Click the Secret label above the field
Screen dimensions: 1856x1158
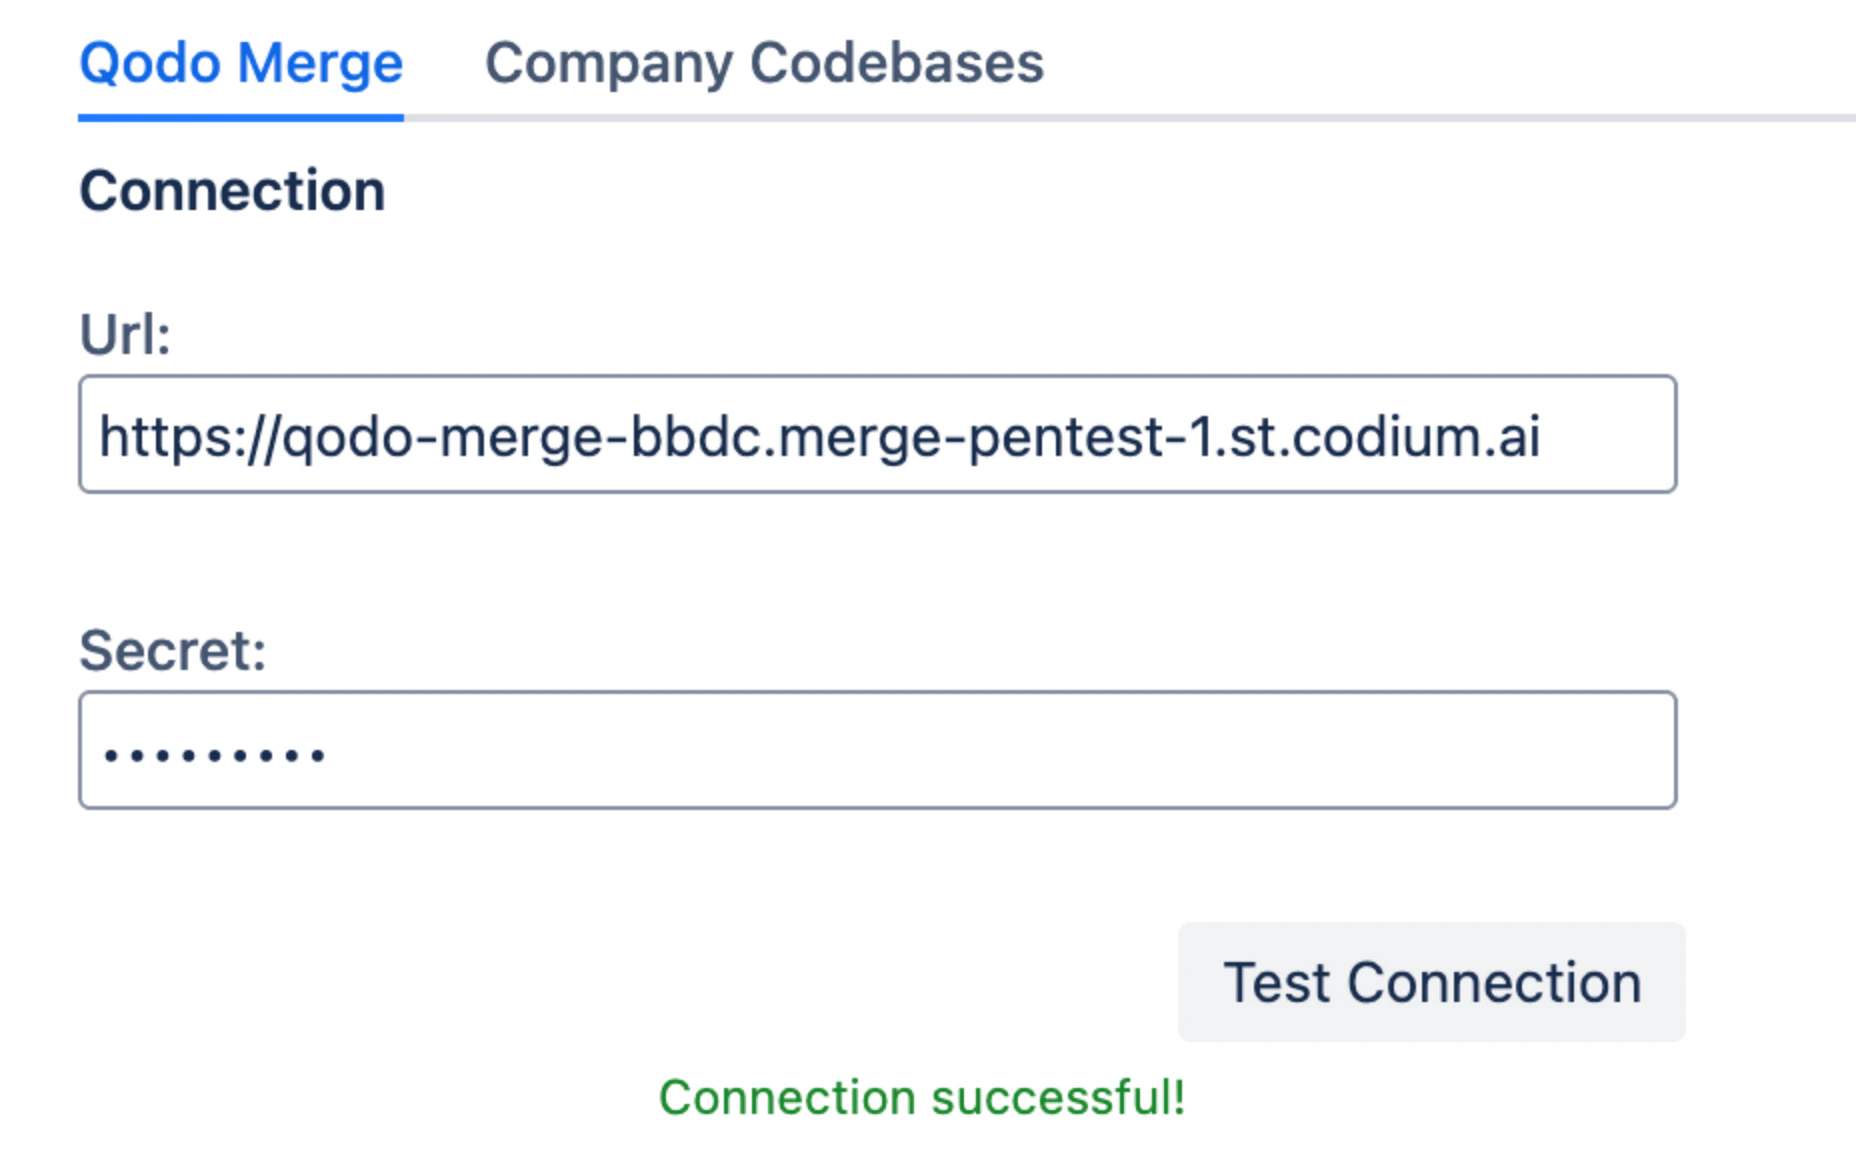tap(173, 650)
